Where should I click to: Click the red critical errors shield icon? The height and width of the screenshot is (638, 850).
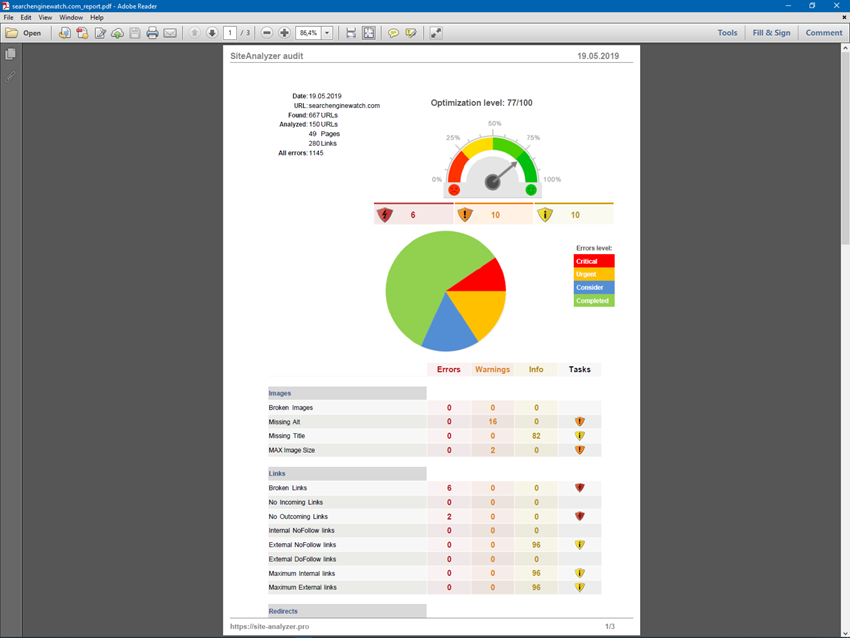(x=384, y=215)
